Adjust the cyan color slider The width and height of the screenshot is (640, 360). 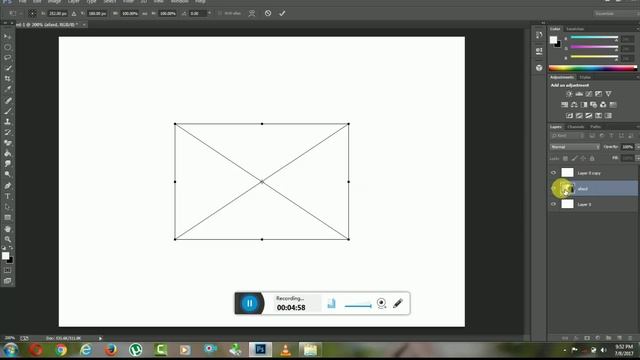click(594, 38)
